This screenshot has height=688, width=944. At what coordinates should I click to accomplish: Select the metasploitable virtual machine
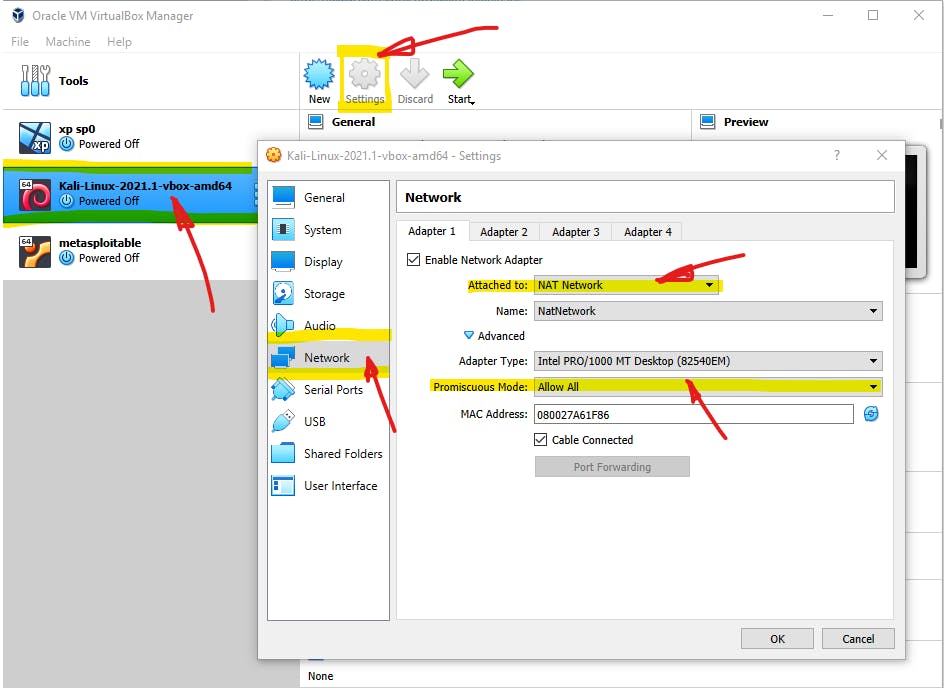(x=128, y=250)
